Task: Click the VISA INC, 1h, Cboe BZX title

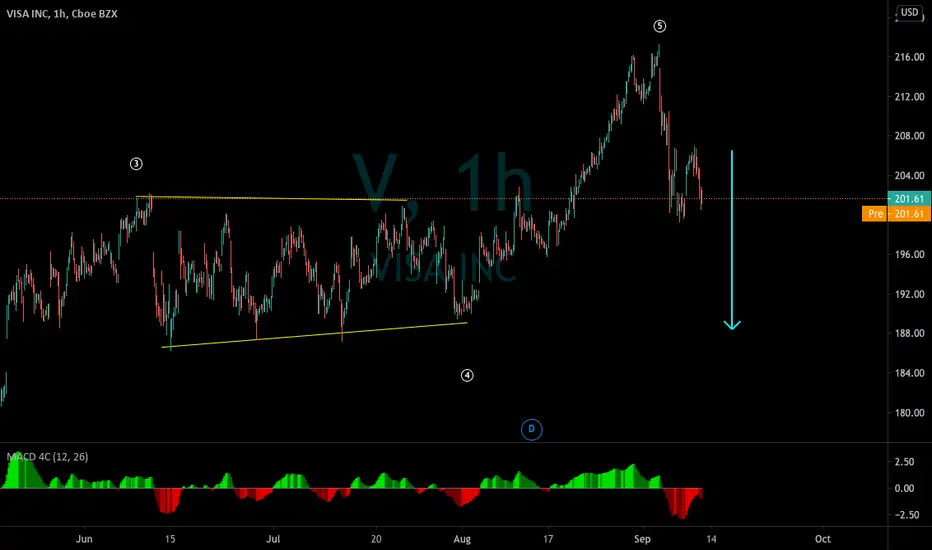Action: coord(62,13)
